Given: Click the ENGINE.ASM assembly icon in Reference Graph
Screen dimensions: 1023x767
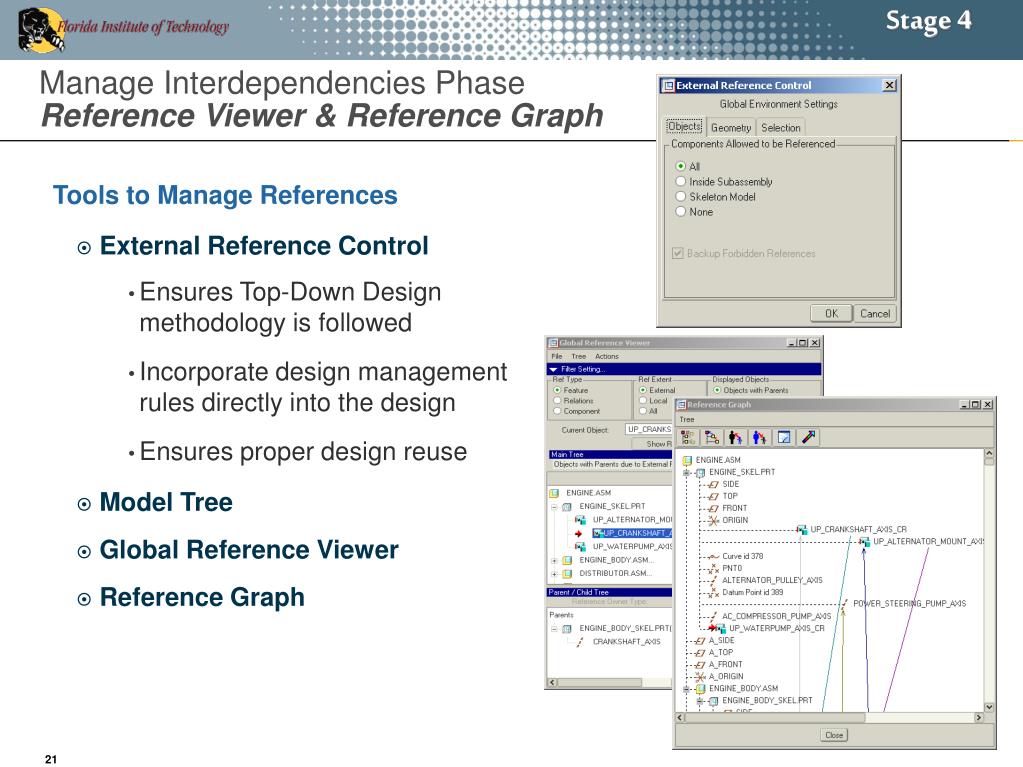Looking at the screenshot, I should point(687,460).
